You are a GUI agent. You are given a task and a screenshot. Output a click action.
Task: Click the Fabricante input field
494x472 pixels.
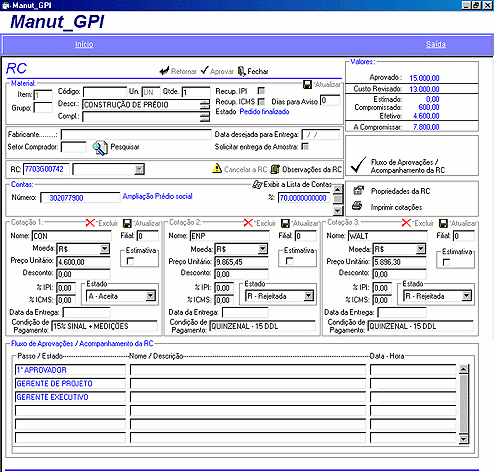(136, 134)
